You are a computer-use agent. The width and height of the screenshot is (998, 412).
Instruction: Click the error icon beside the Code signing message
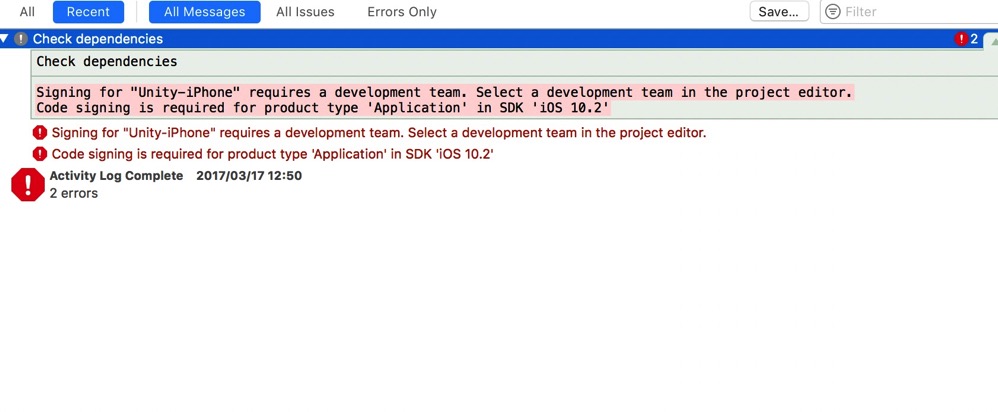point(40,154)
